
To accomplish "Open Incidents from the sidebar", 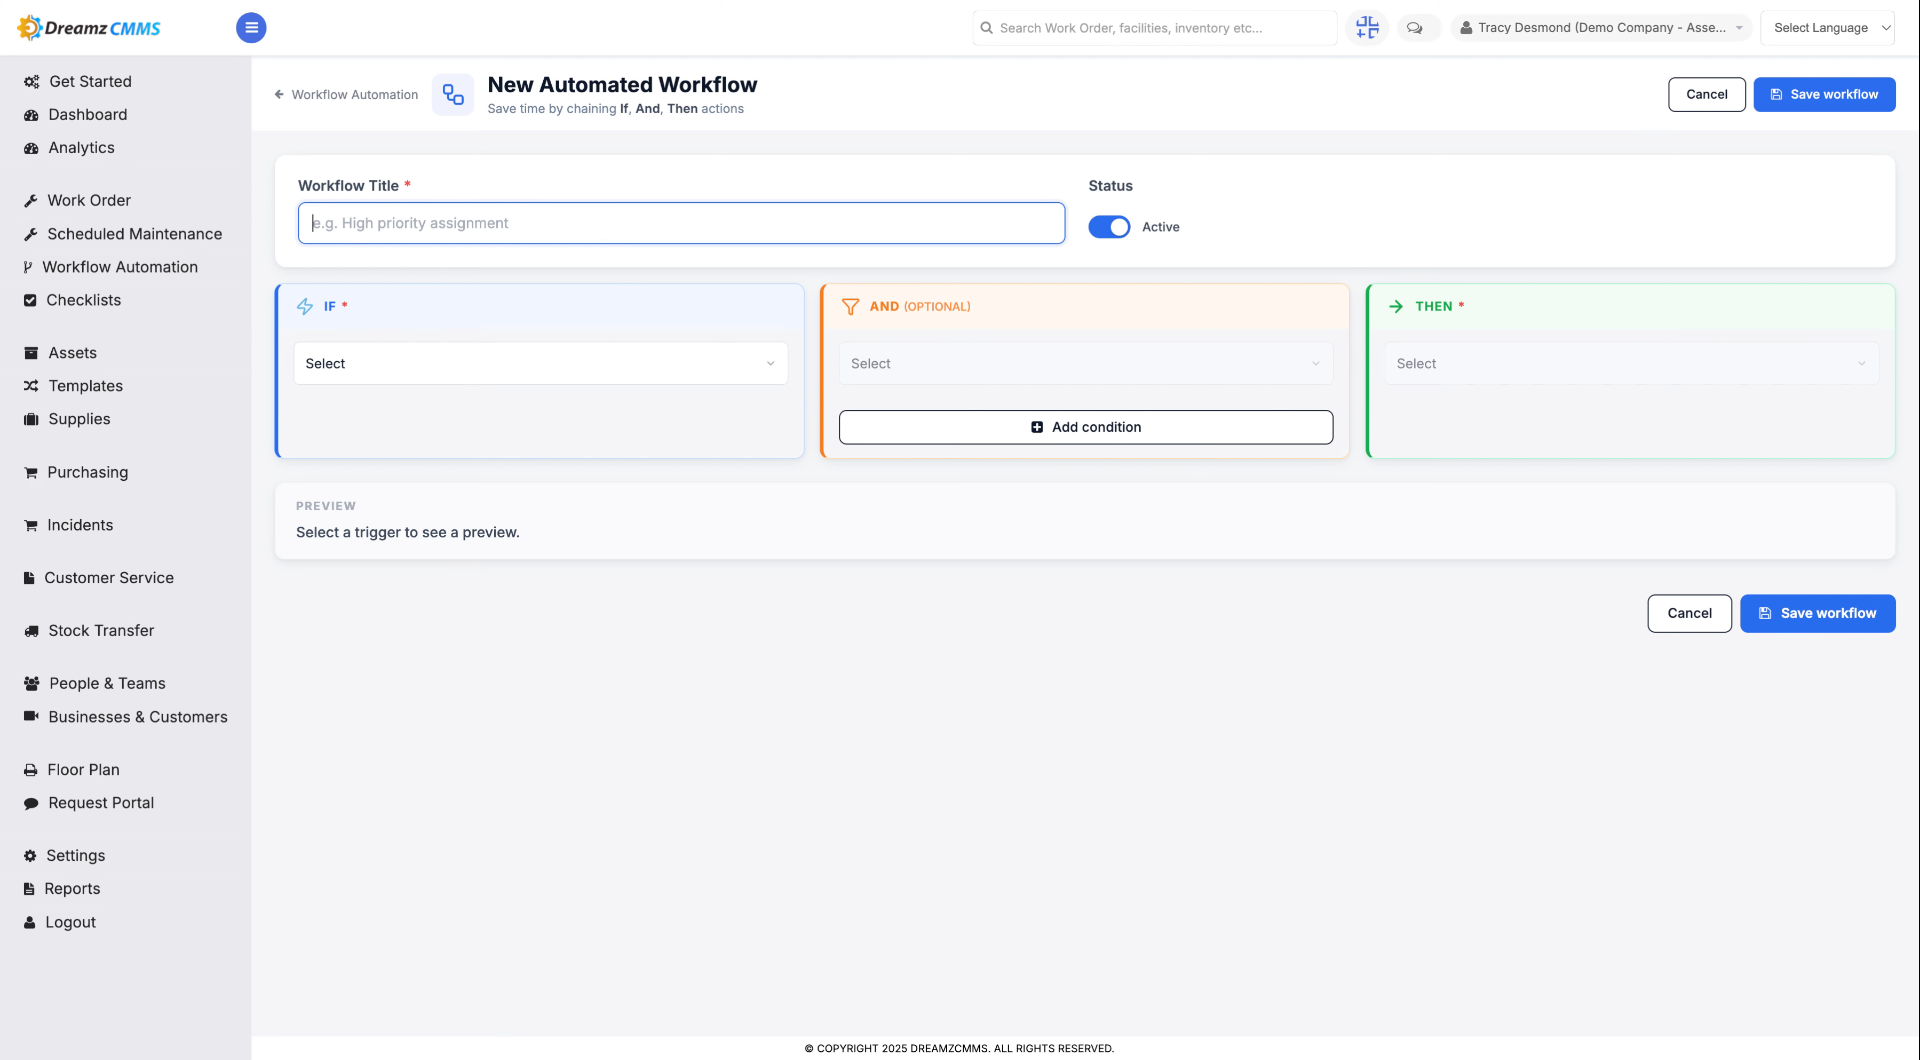I will pos(80,525).
